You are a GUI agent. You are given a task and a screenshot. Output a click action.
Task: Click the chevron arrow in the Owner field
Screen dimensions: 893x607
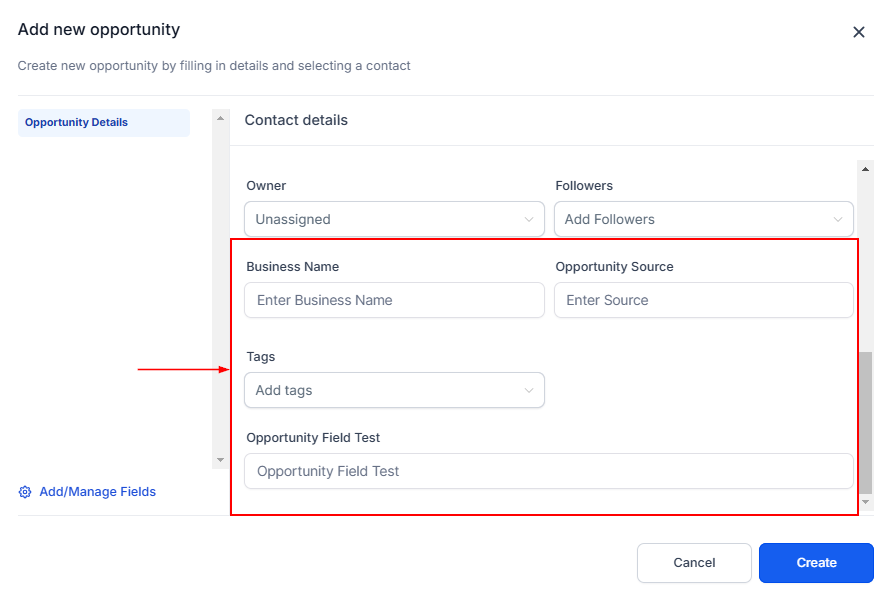pos(529,219)
